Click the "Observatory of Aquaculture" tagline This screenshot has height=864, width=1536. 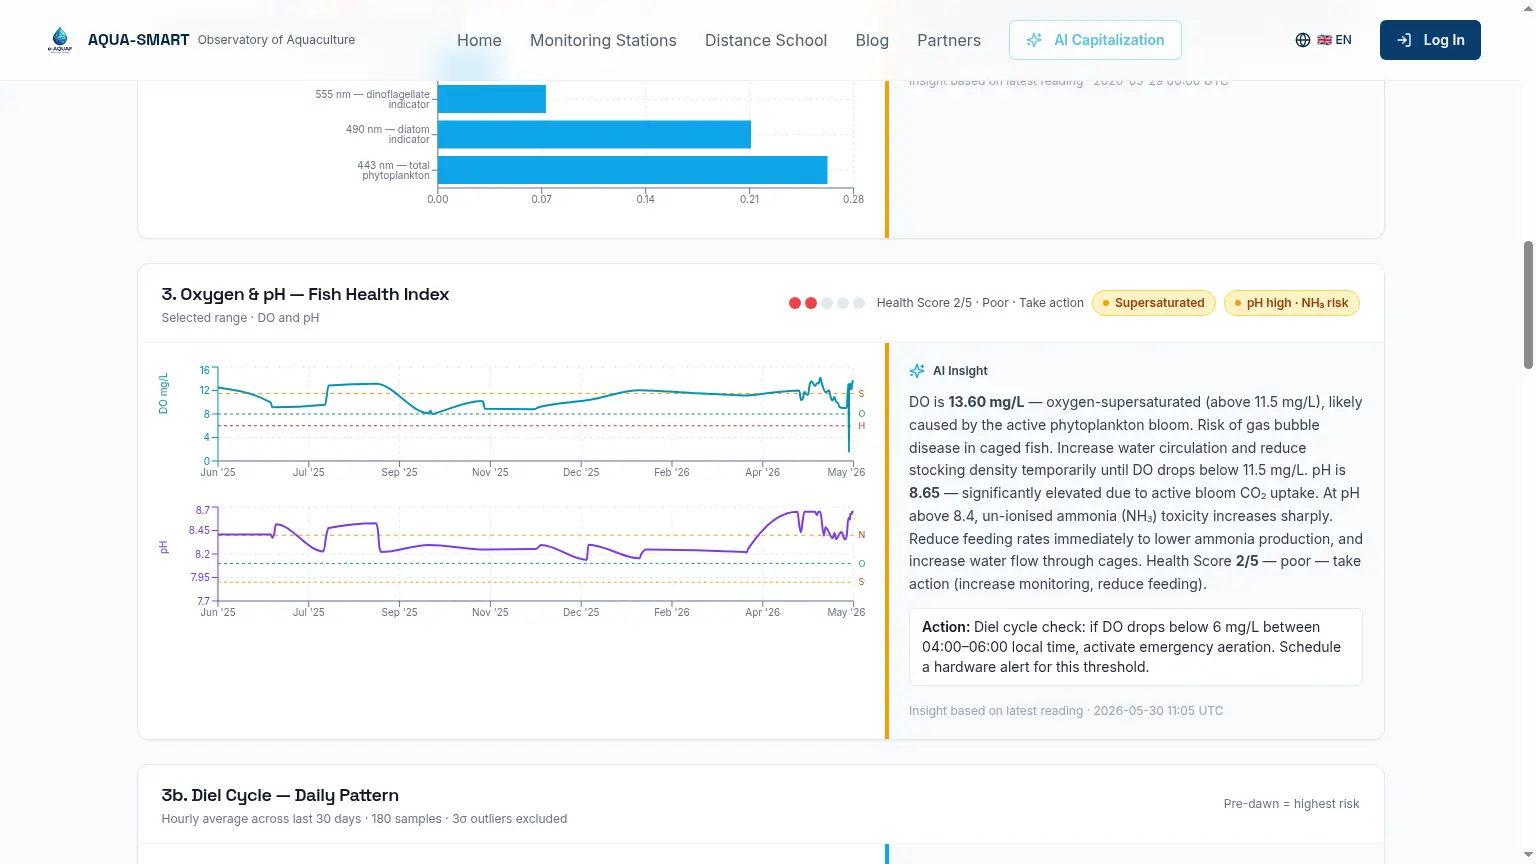pyautogui.click(x=276, y=40)
